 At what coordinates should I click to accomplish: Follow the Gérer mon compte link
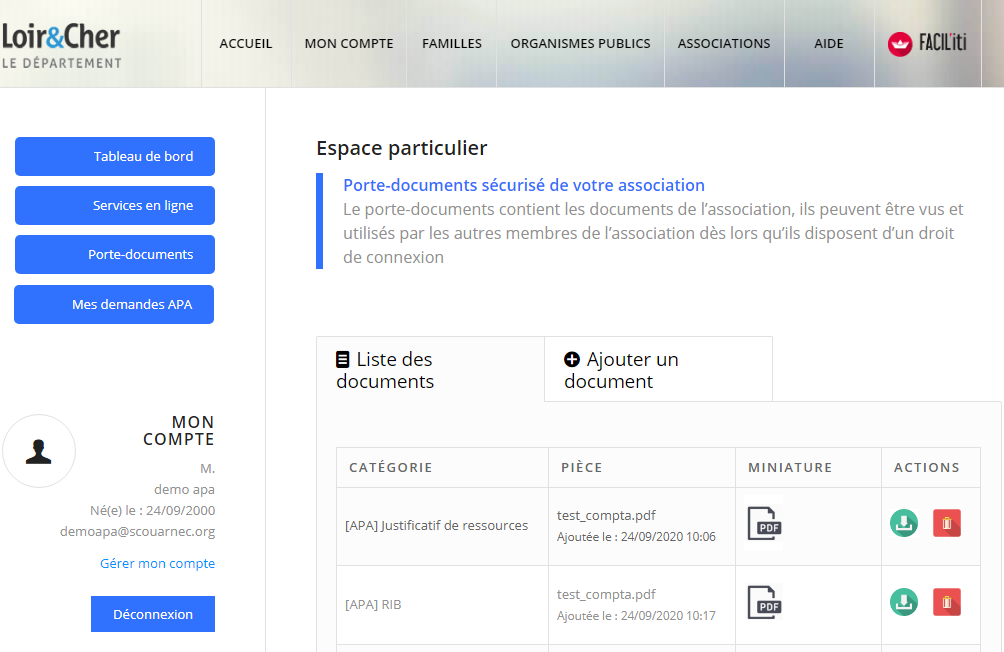[157, 564]
